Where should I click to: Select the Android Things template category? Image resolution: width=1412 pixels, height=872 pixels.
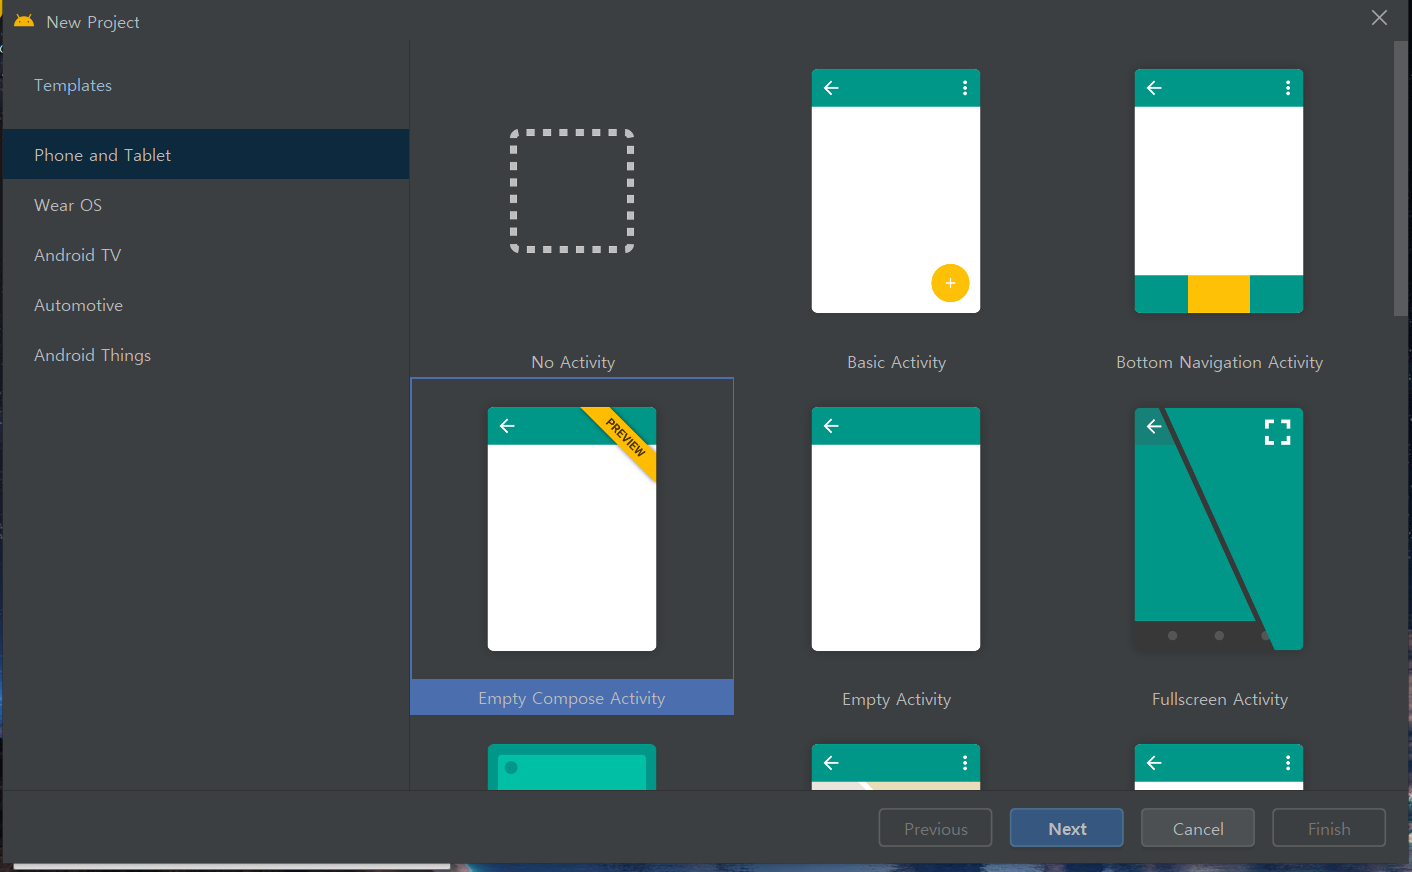205,355
